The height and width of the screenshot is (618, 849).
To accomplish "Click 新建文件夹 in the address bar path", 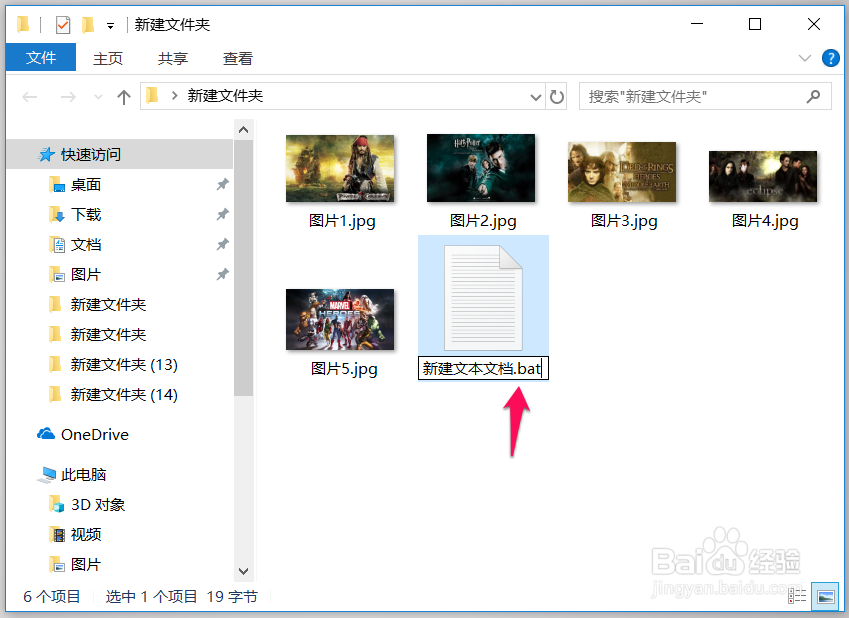I will (225, 96).
